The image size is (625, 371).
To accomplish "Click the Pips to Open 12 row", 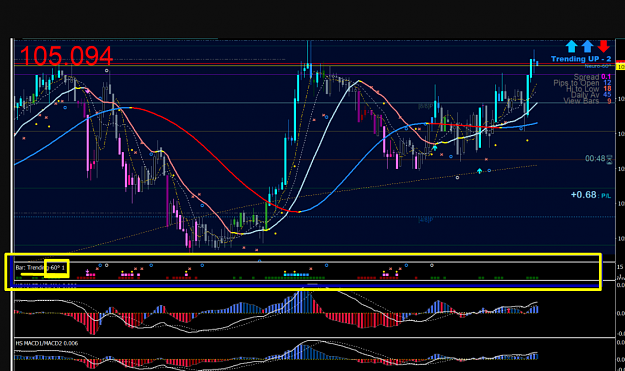I will click(x=582, y=83).
